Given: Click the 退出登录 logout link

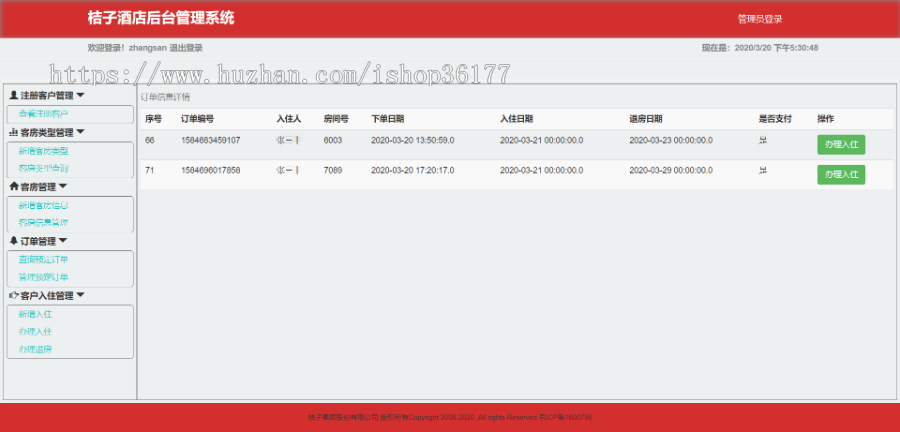Looking at the screenshot, I should 186,48.
